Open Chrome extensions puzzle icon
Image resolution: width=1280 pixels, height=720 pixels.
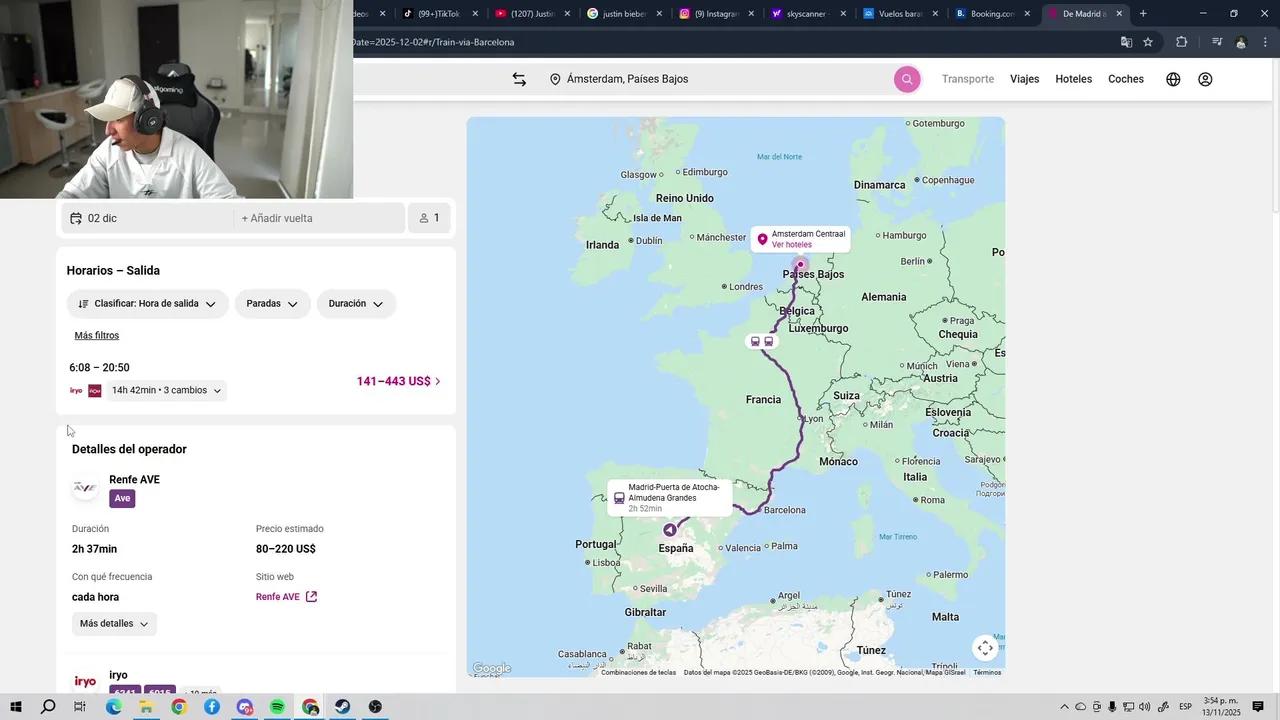1182,42
